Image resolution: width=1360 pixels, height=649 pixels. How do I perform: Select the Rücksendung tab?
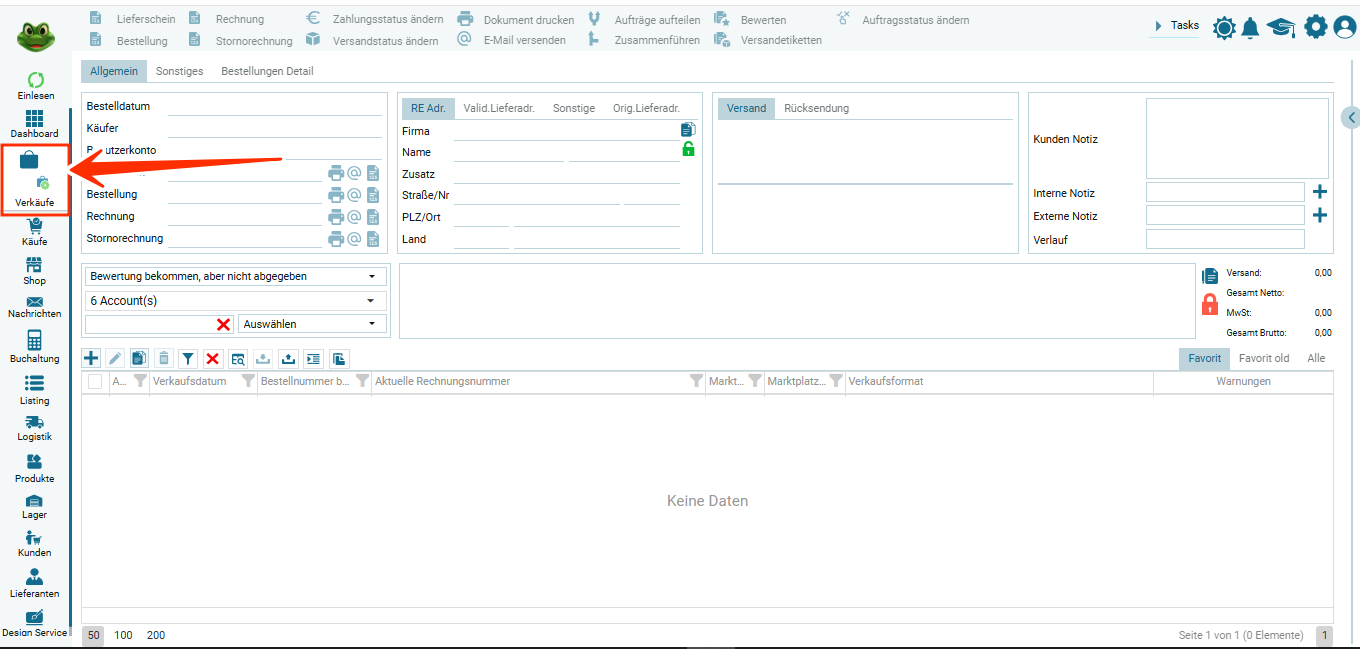coord(816,108)
